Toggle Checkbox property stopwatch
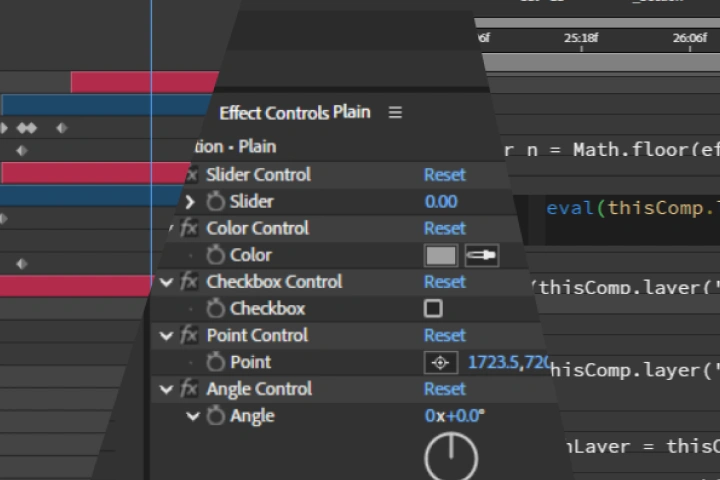Image resolution: width=720 pixels, height=480 pixels. point(215,308)
